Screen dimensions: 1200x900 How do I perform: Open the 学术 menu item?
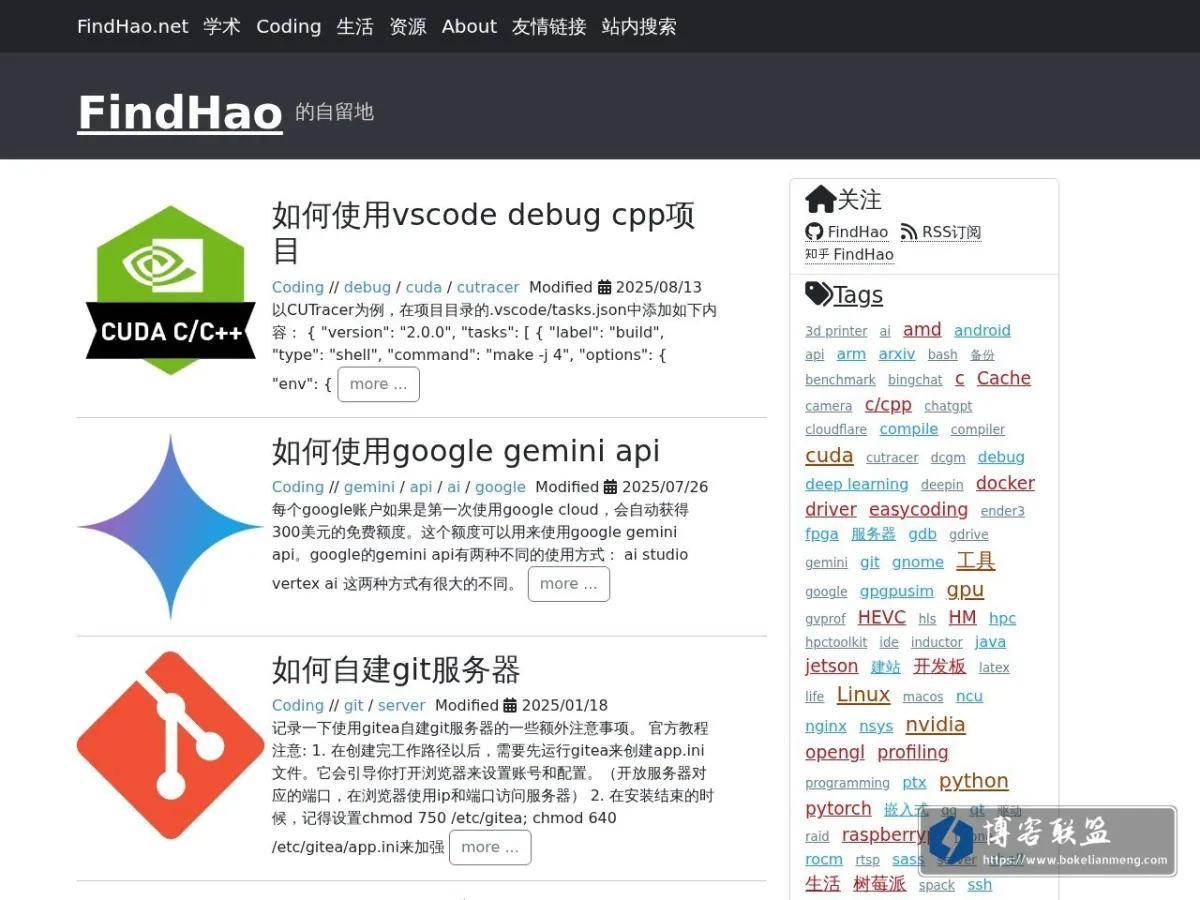(x=222, y=26)
